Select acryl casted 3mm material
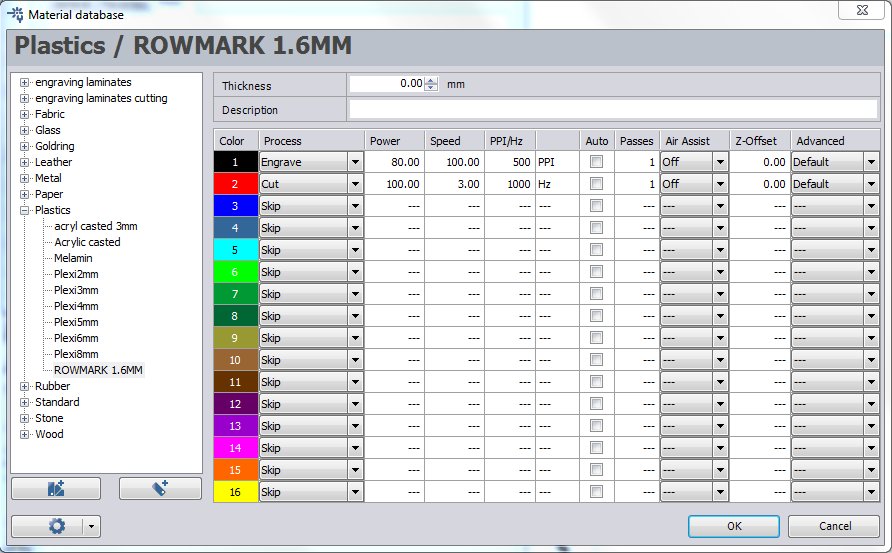This screenshot has width=892, height=553. [x=96, y=226]
